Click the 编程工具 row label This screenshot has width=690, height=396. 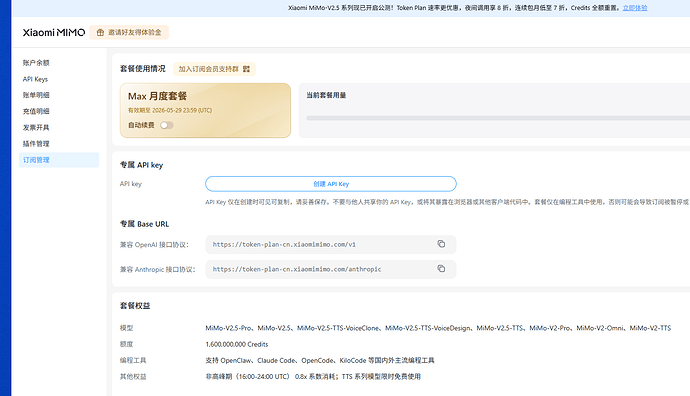(x=133, y=360)
